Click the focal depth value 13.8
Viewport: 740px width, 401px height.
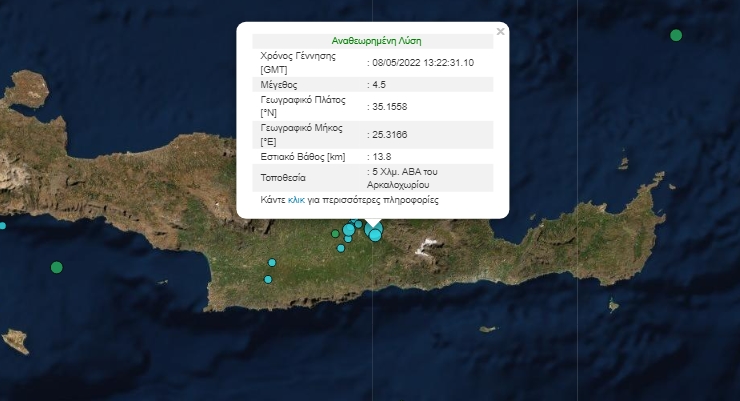(x=379, y=155)
